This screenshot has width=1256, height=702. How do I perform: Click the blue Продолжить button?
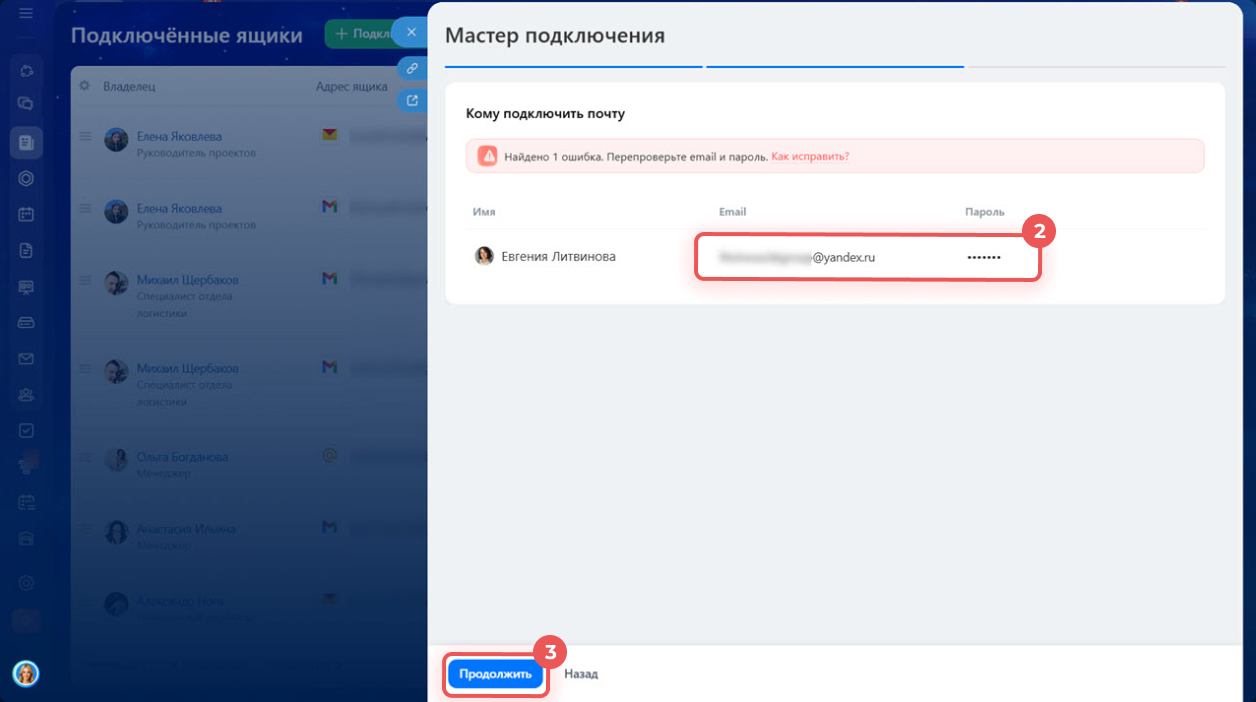(x=495, y=674)
